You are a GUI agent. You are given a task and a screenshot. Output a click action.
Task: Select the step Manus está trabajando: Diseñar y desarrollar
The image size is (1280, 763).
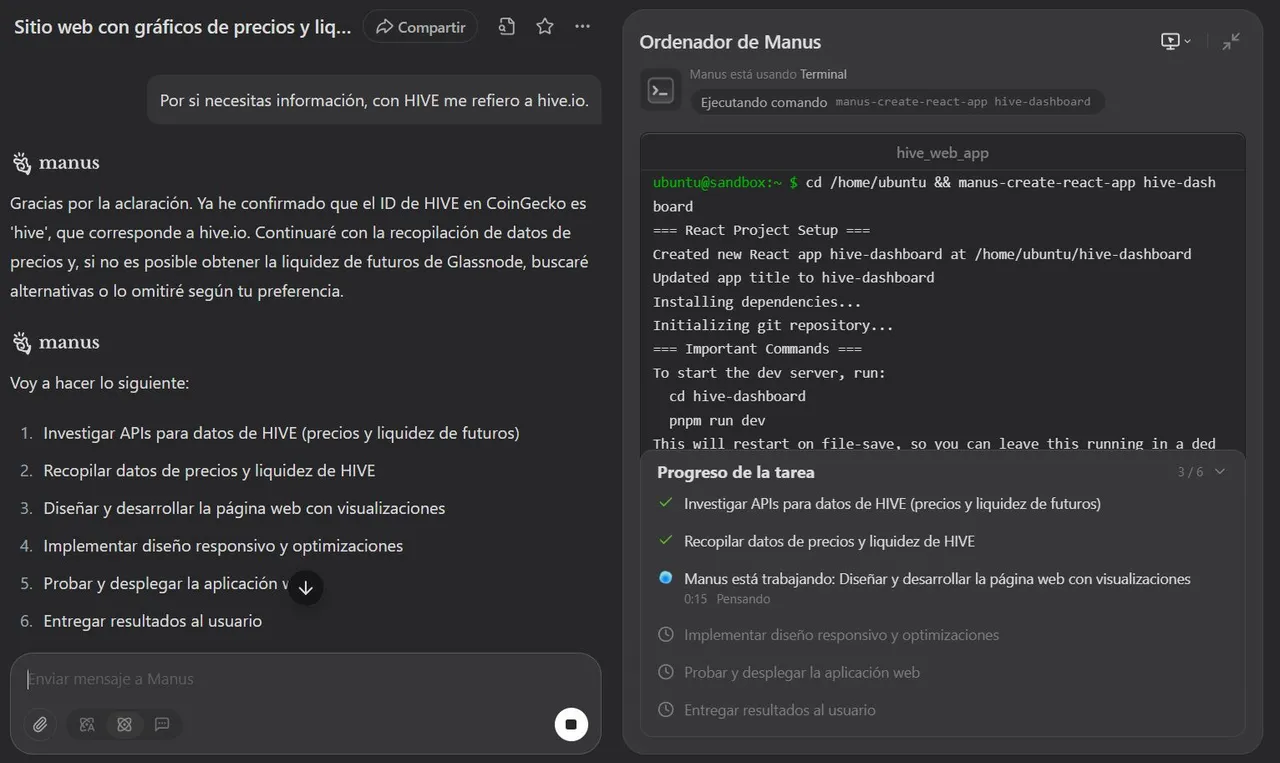[937, 578]
